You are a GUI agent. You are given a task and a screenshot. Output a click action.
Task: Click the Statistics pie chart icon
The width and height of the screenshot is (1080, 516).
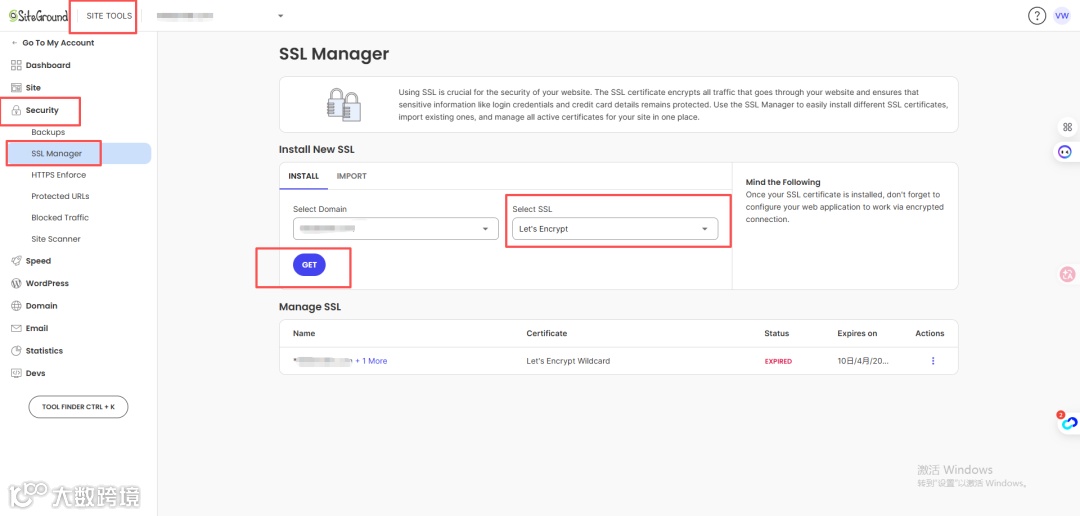17,351
